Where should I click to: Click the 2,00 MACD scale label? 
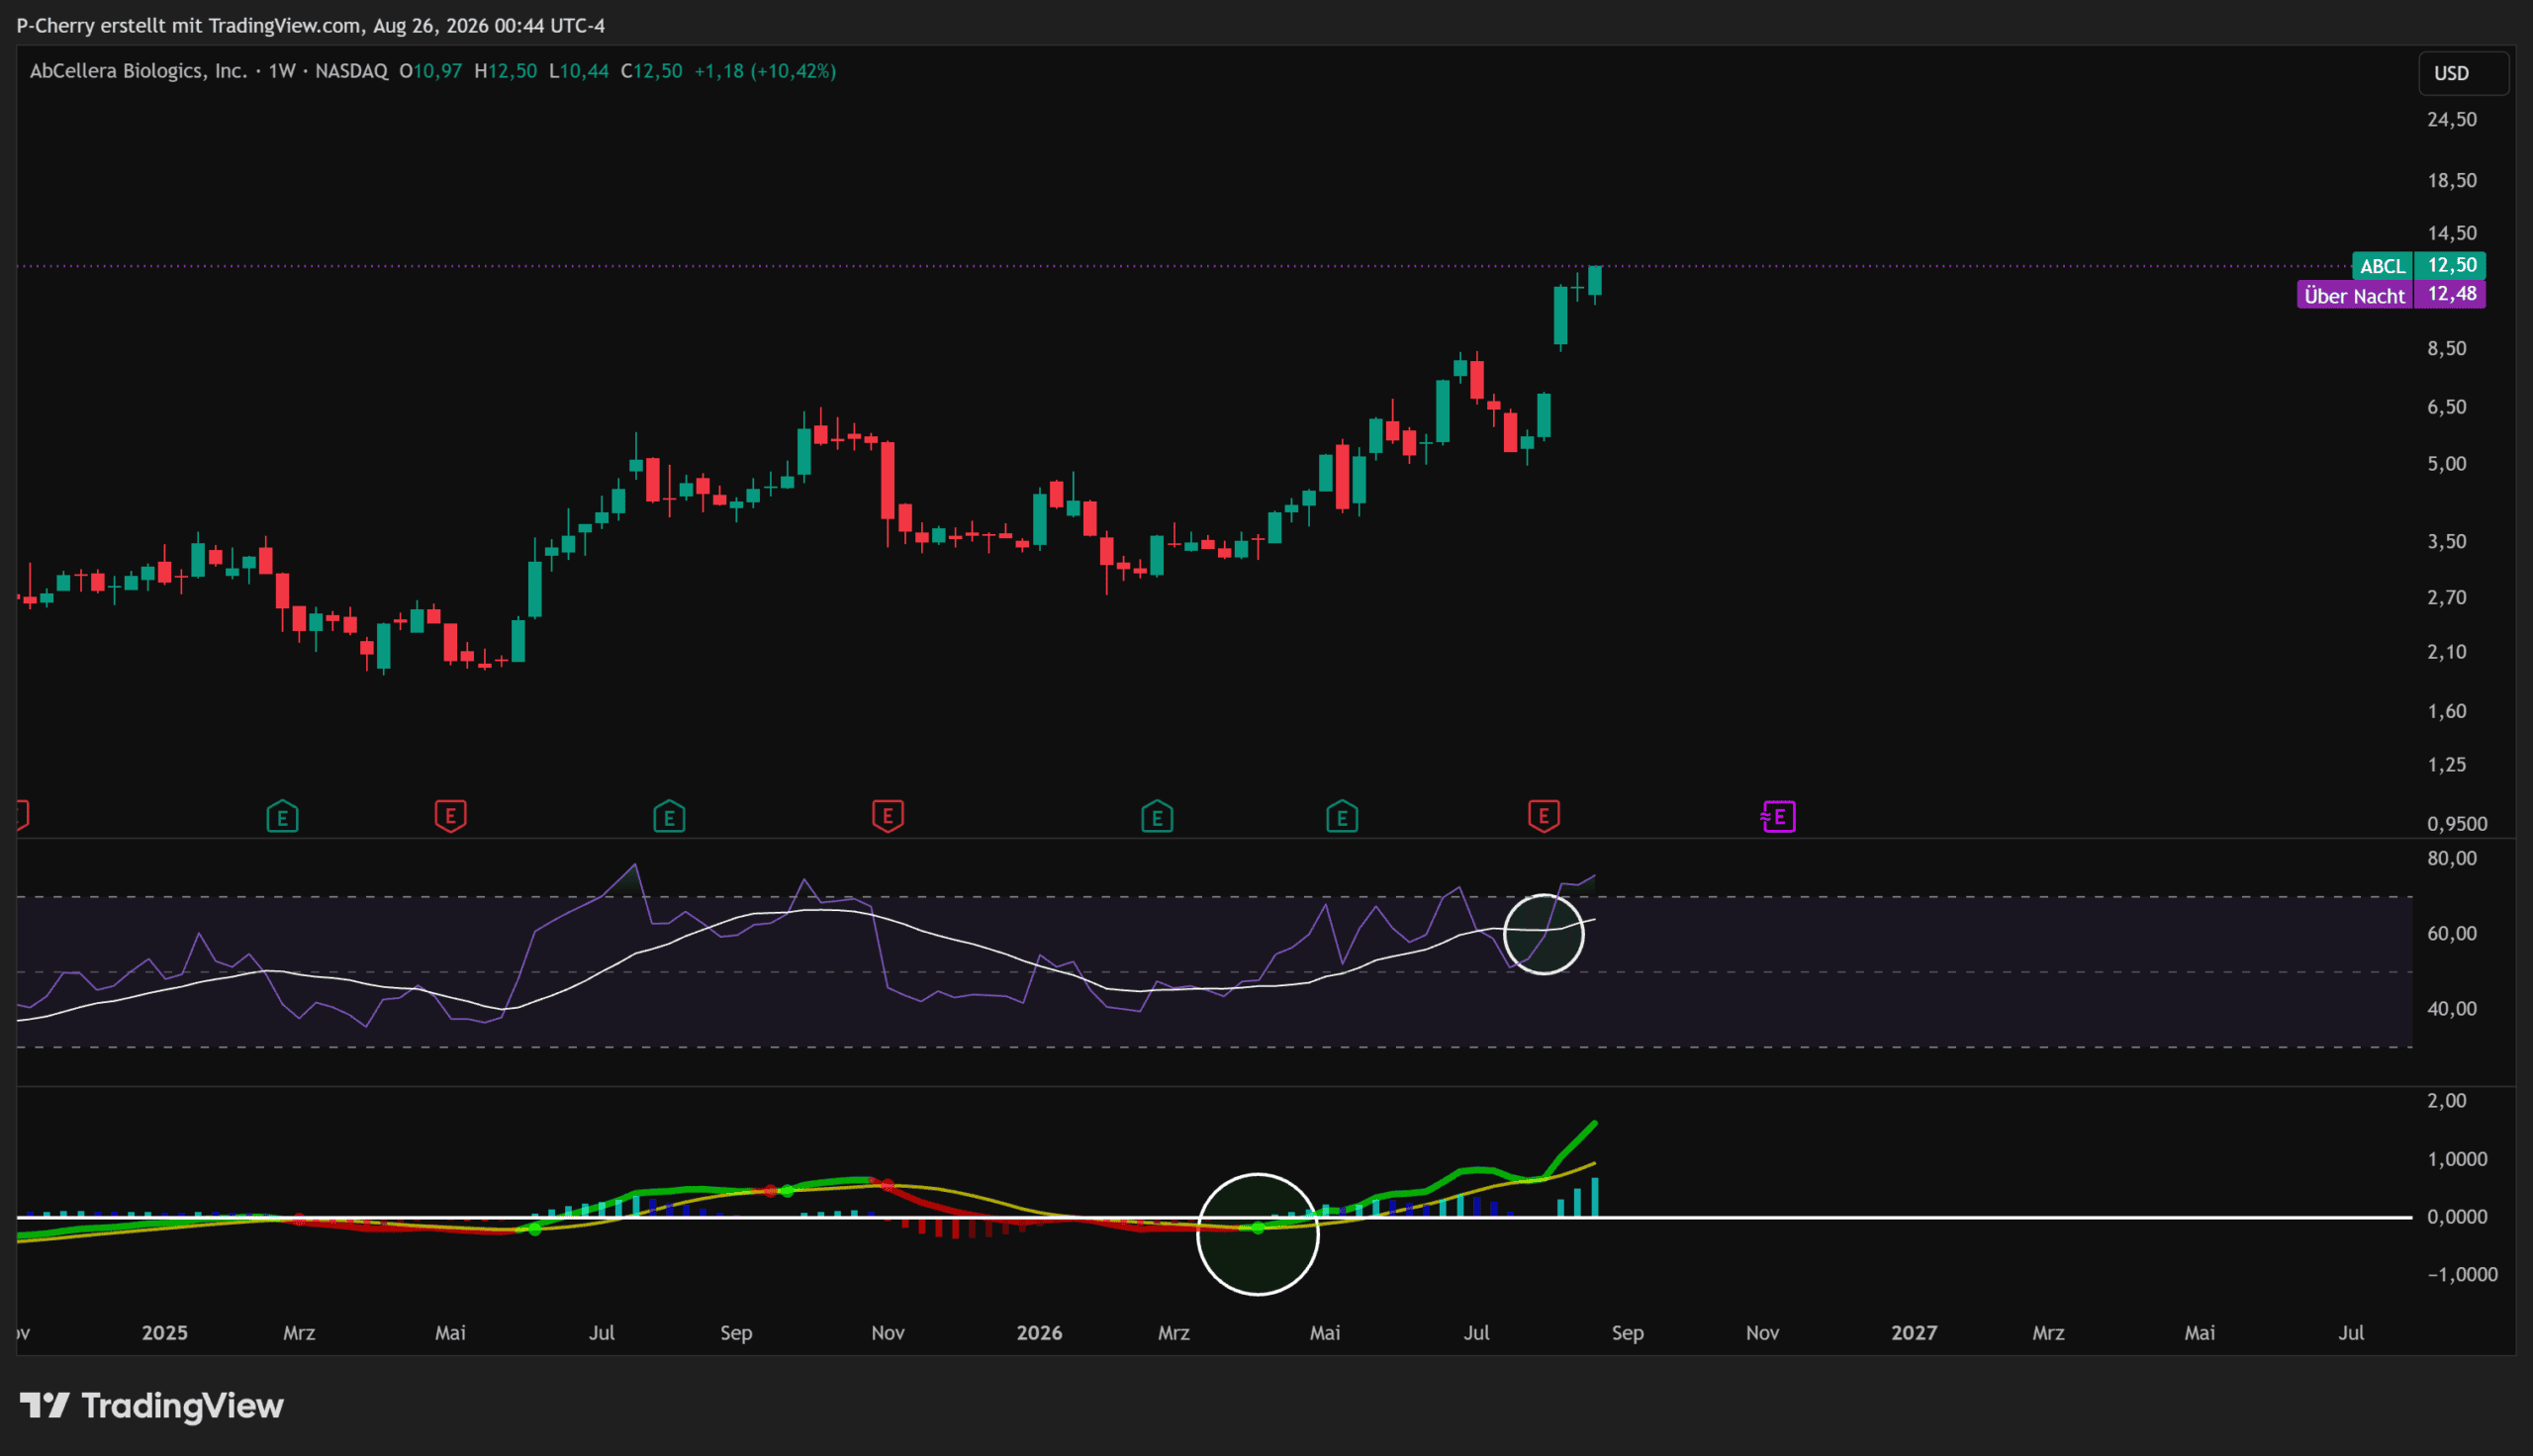pos(2447,1101)
